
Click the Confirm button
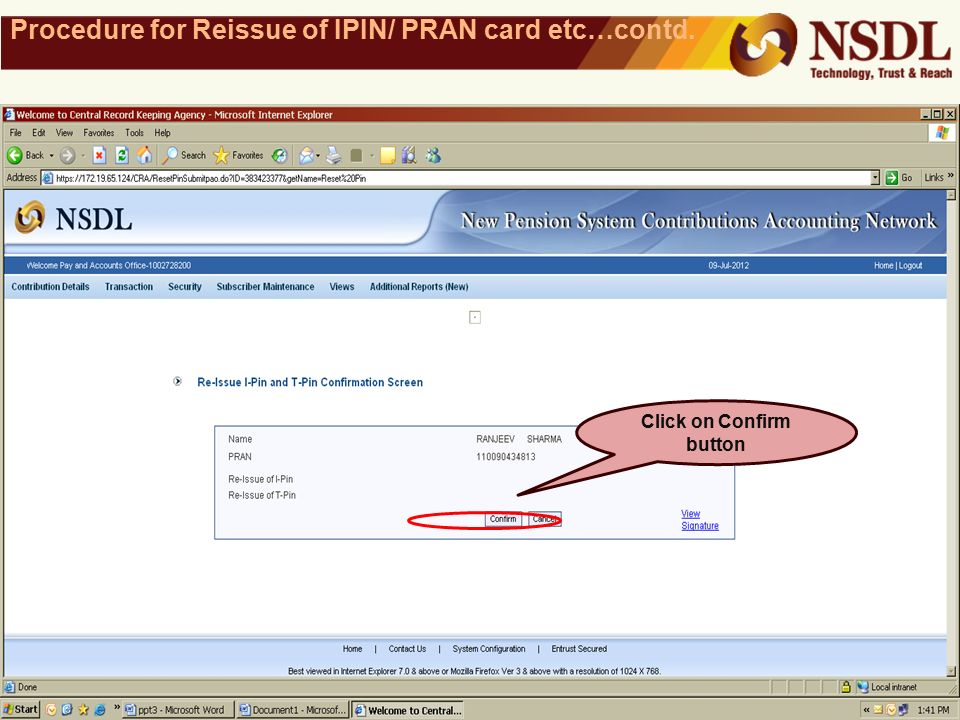[x=503, y=519]
